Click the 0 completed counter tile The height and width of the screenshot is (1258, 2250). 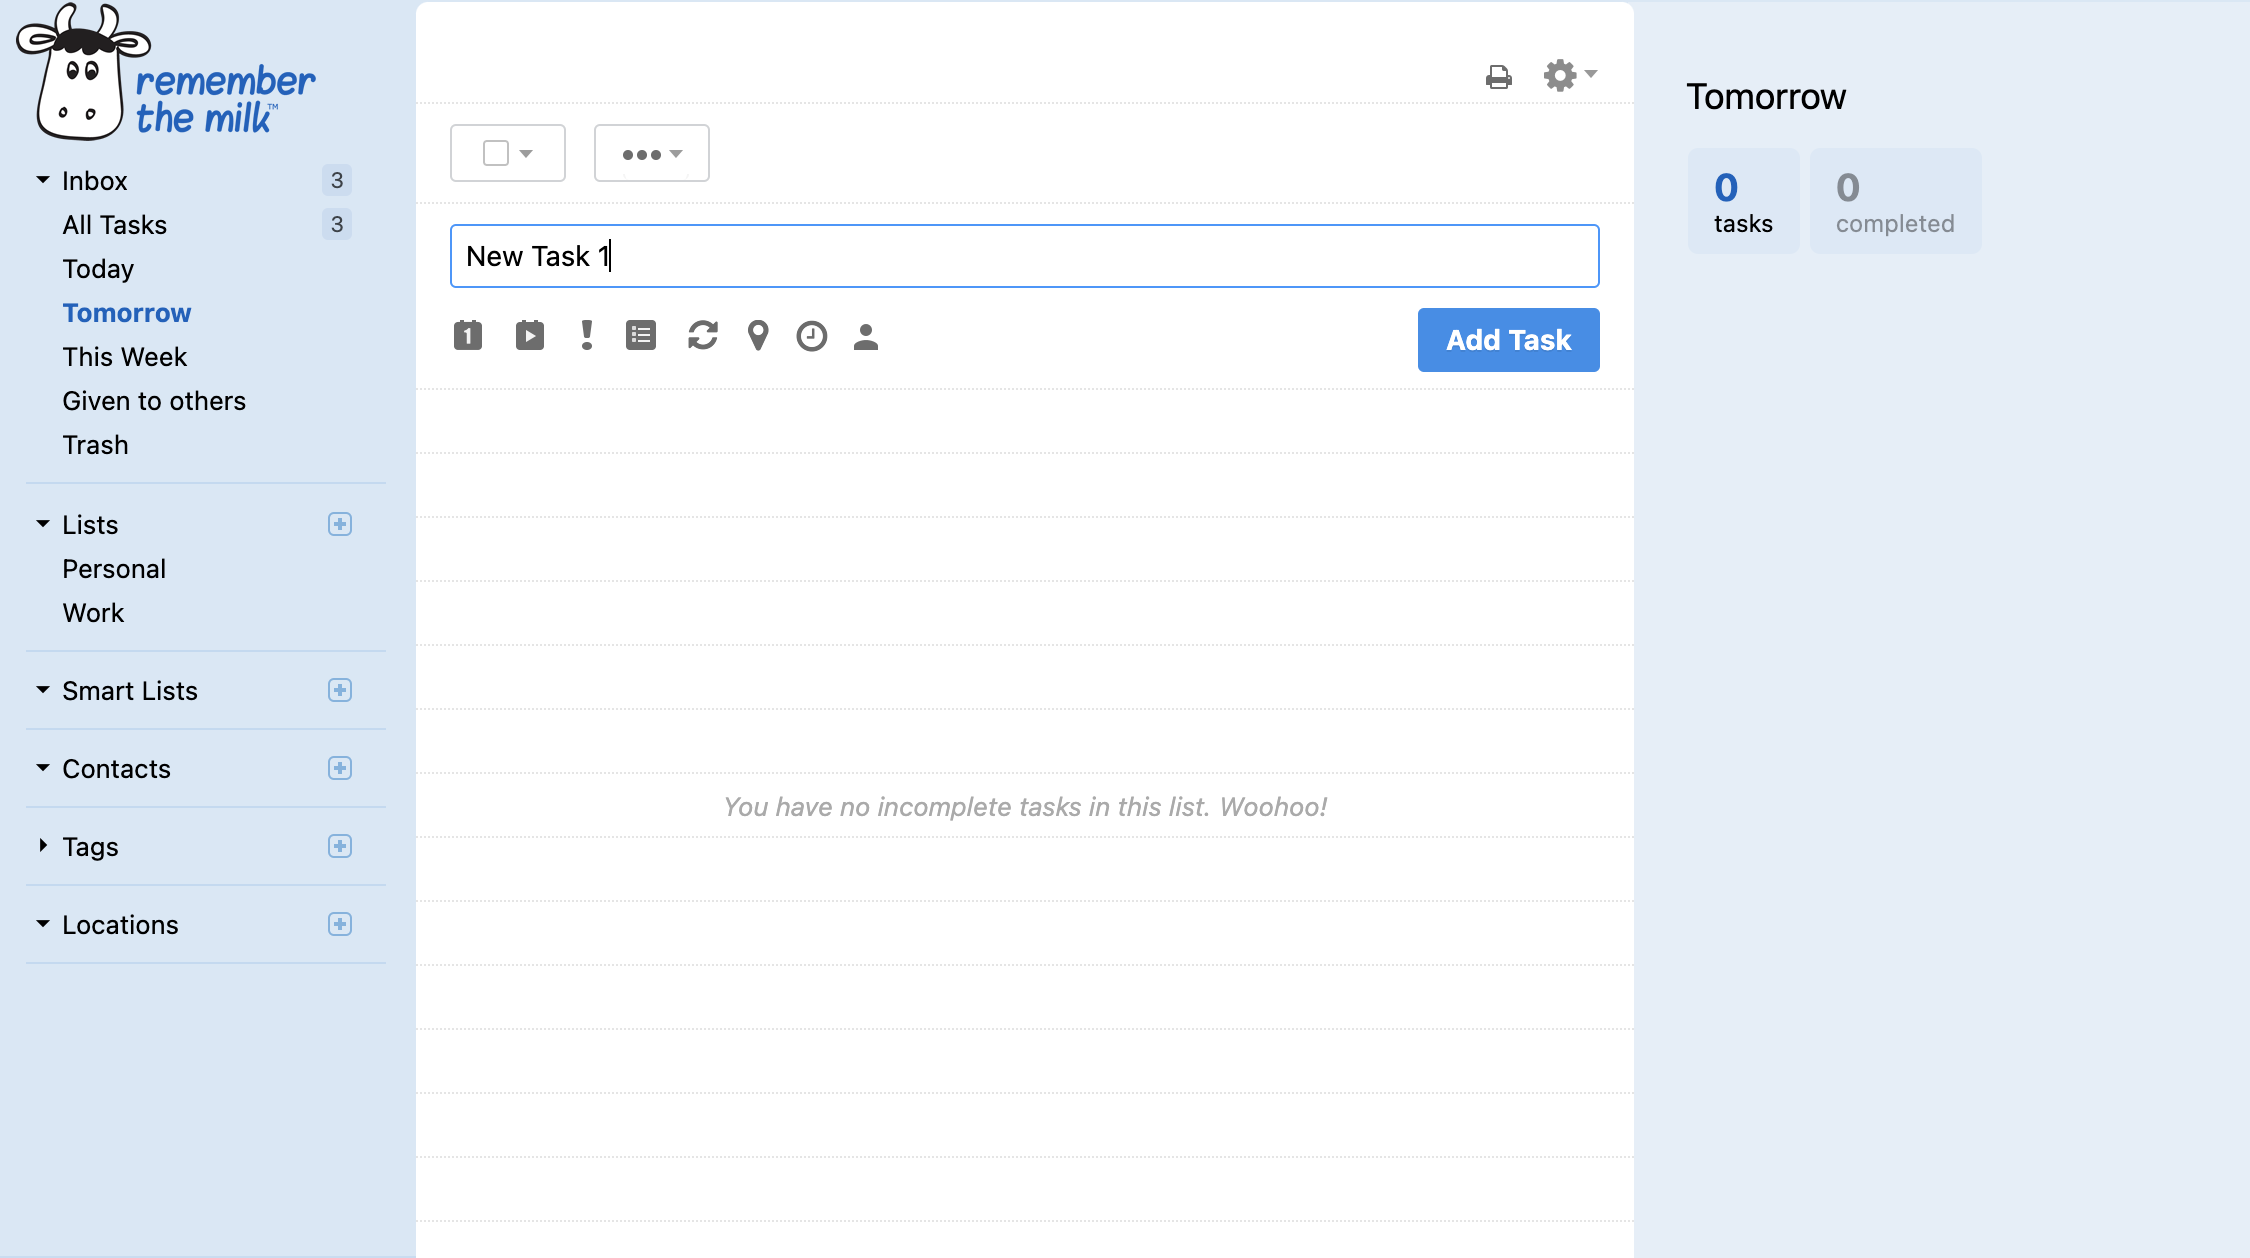(1896, 201)
